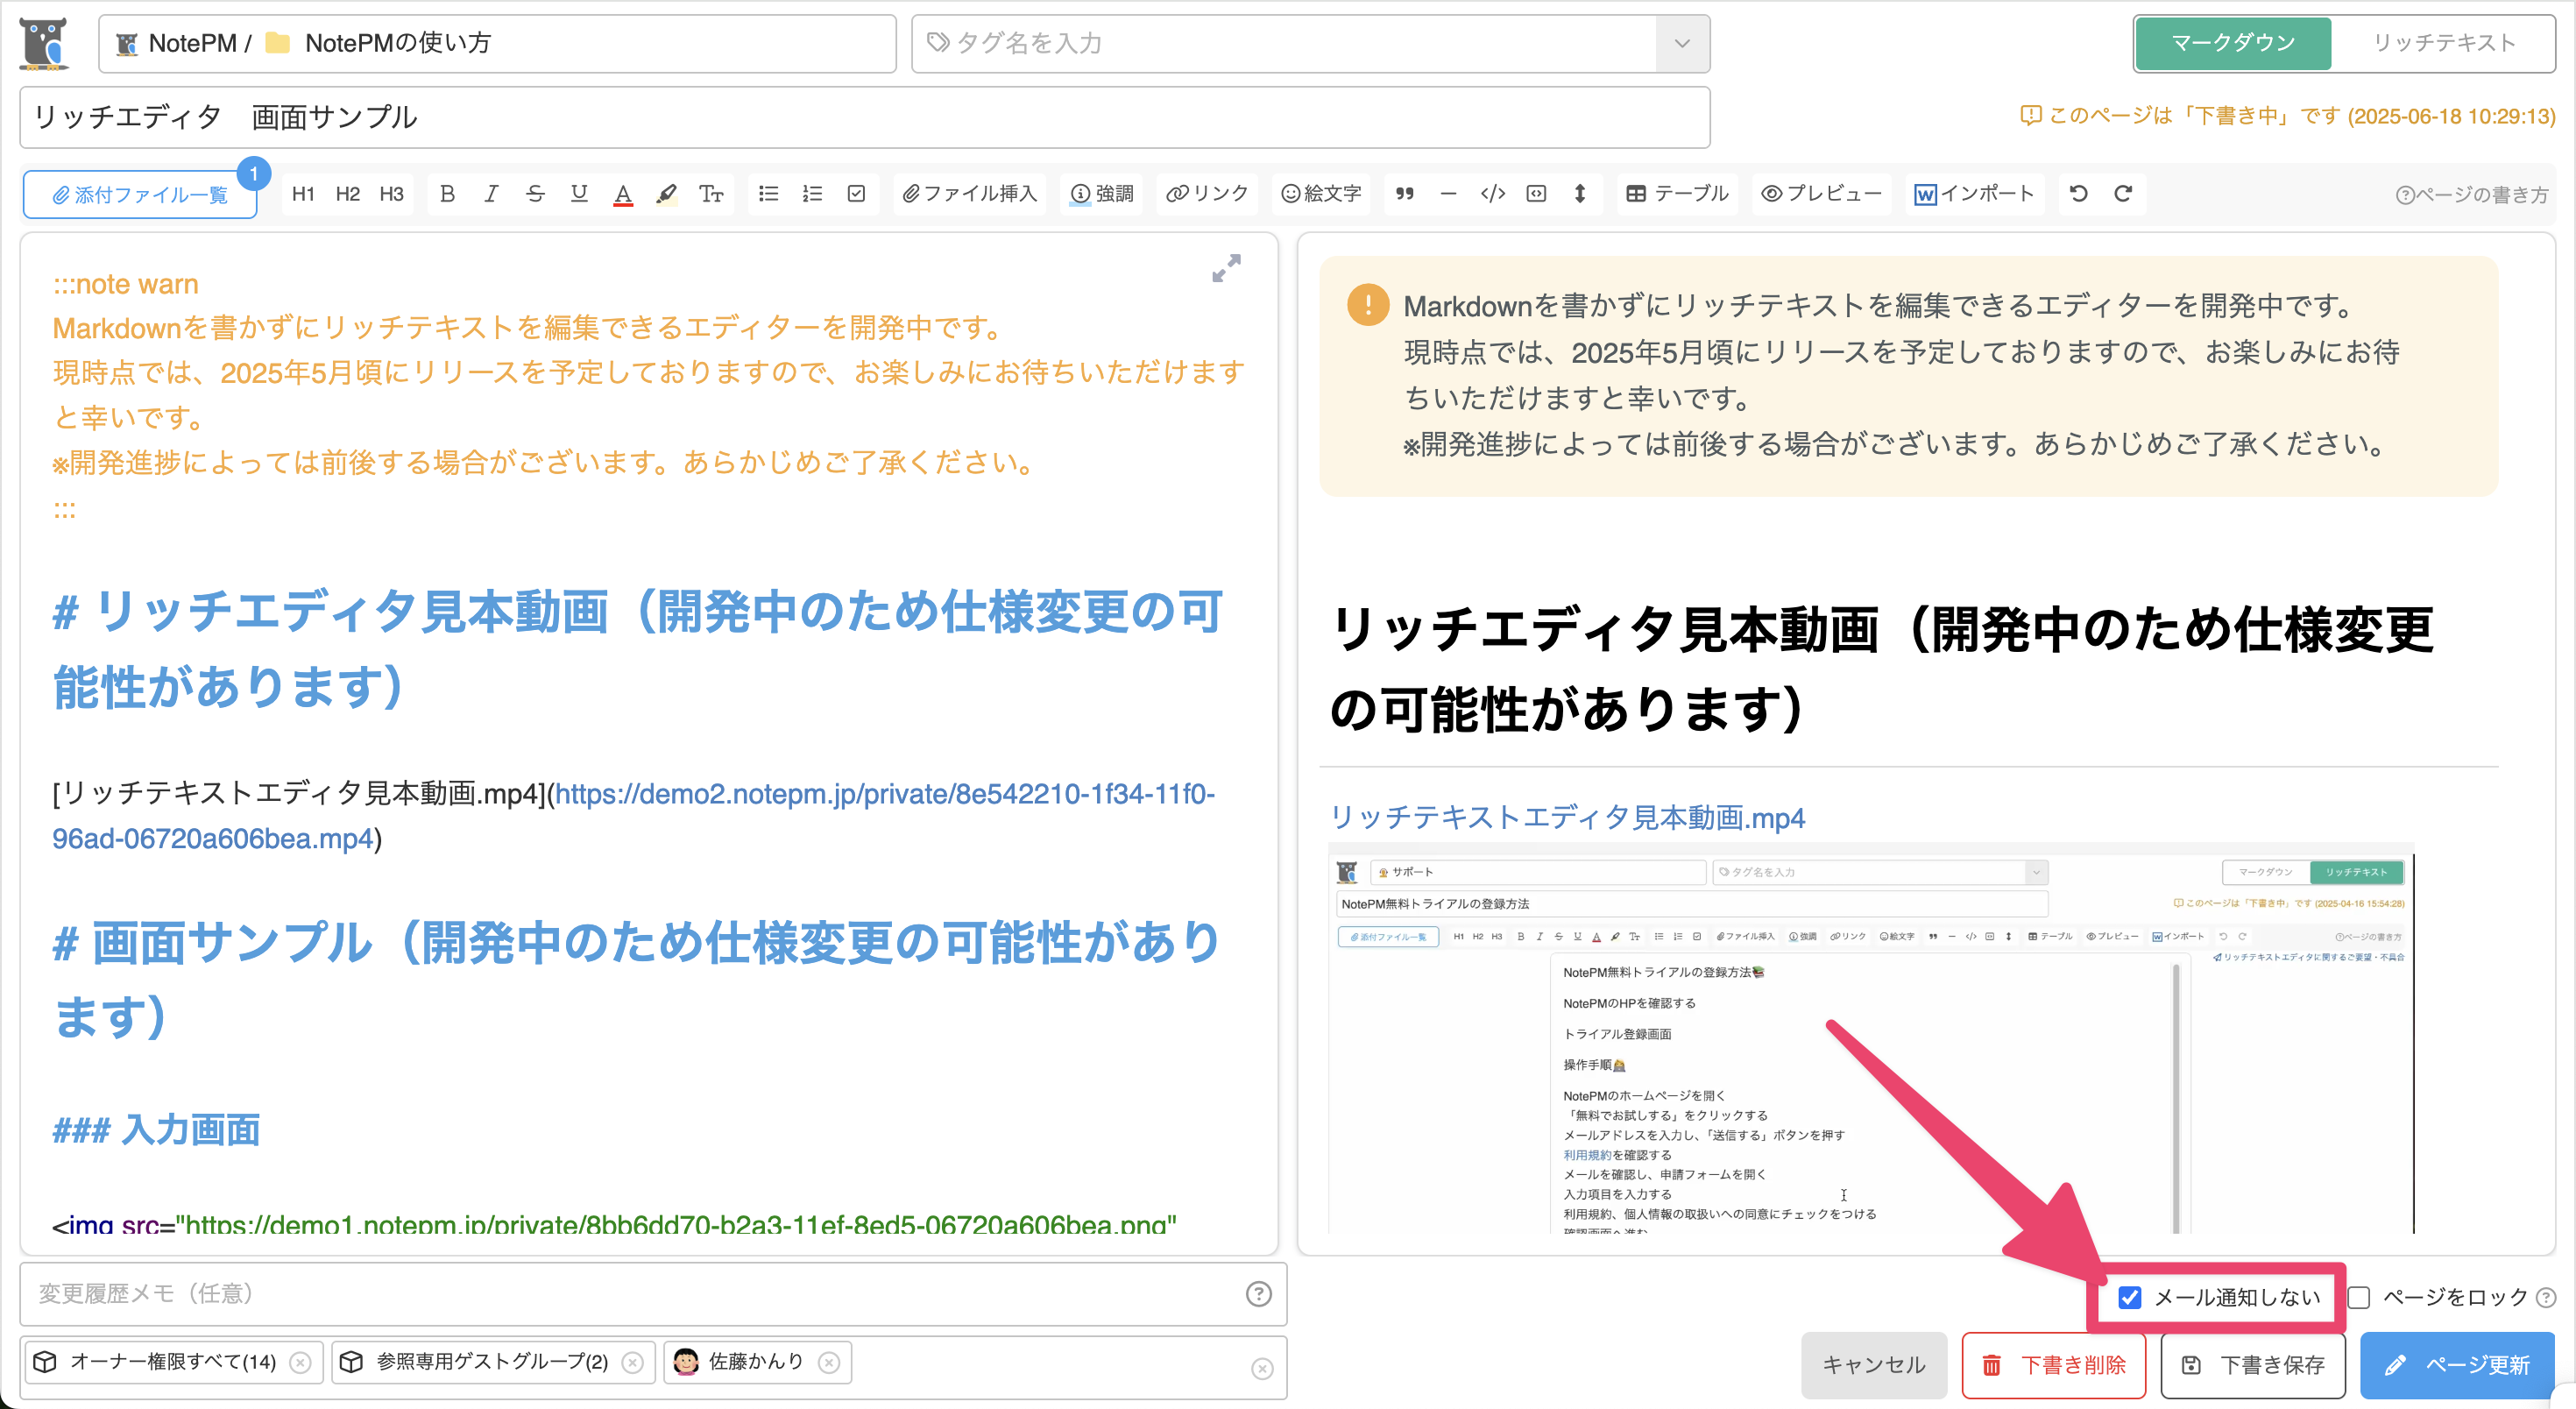The height and width of the screenshot is (1409, 2576).
Task: Click the 下書き保存 button
Action: [2253, 1365]
